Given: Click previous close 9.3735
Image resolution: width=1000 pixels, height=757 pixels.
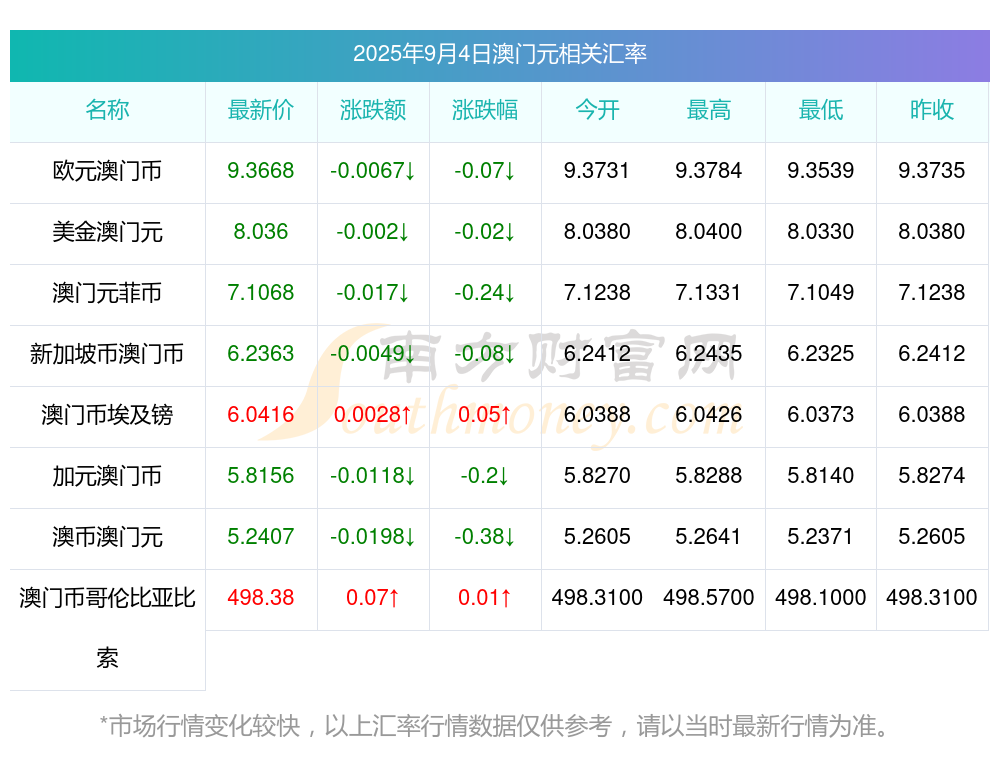Looking at the screenshot, I should [x=932, y=171].
